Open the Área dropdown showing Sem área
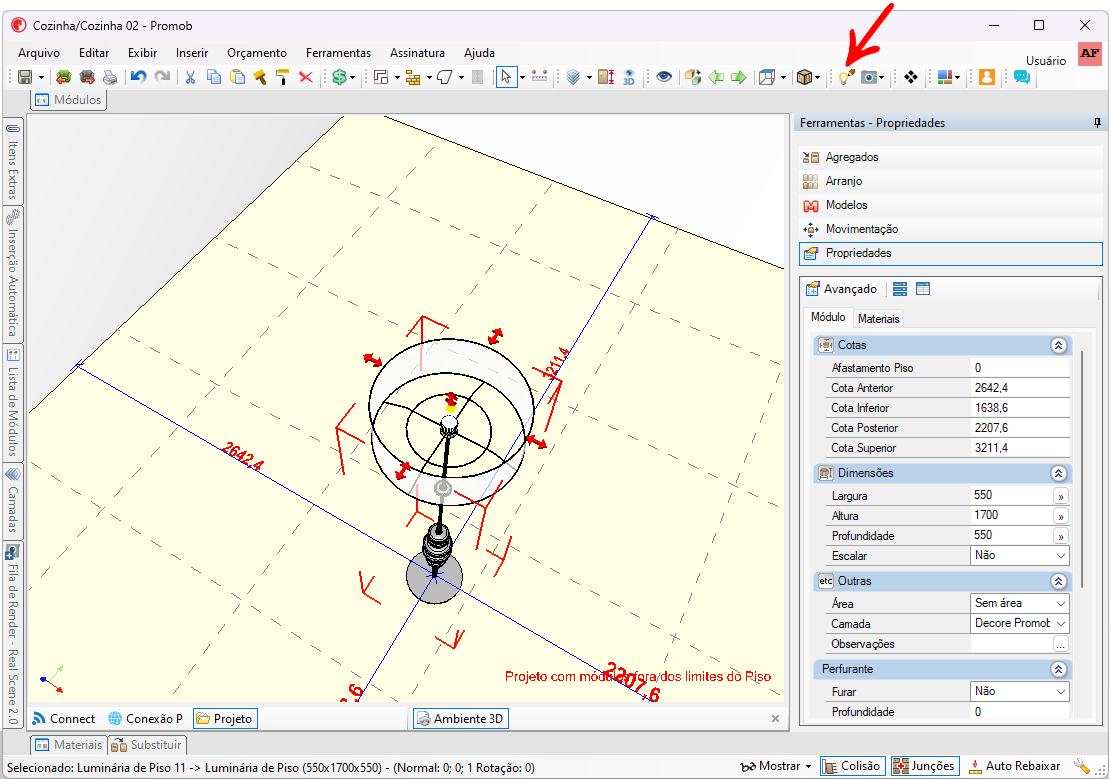 click(x=1019, y=604)
